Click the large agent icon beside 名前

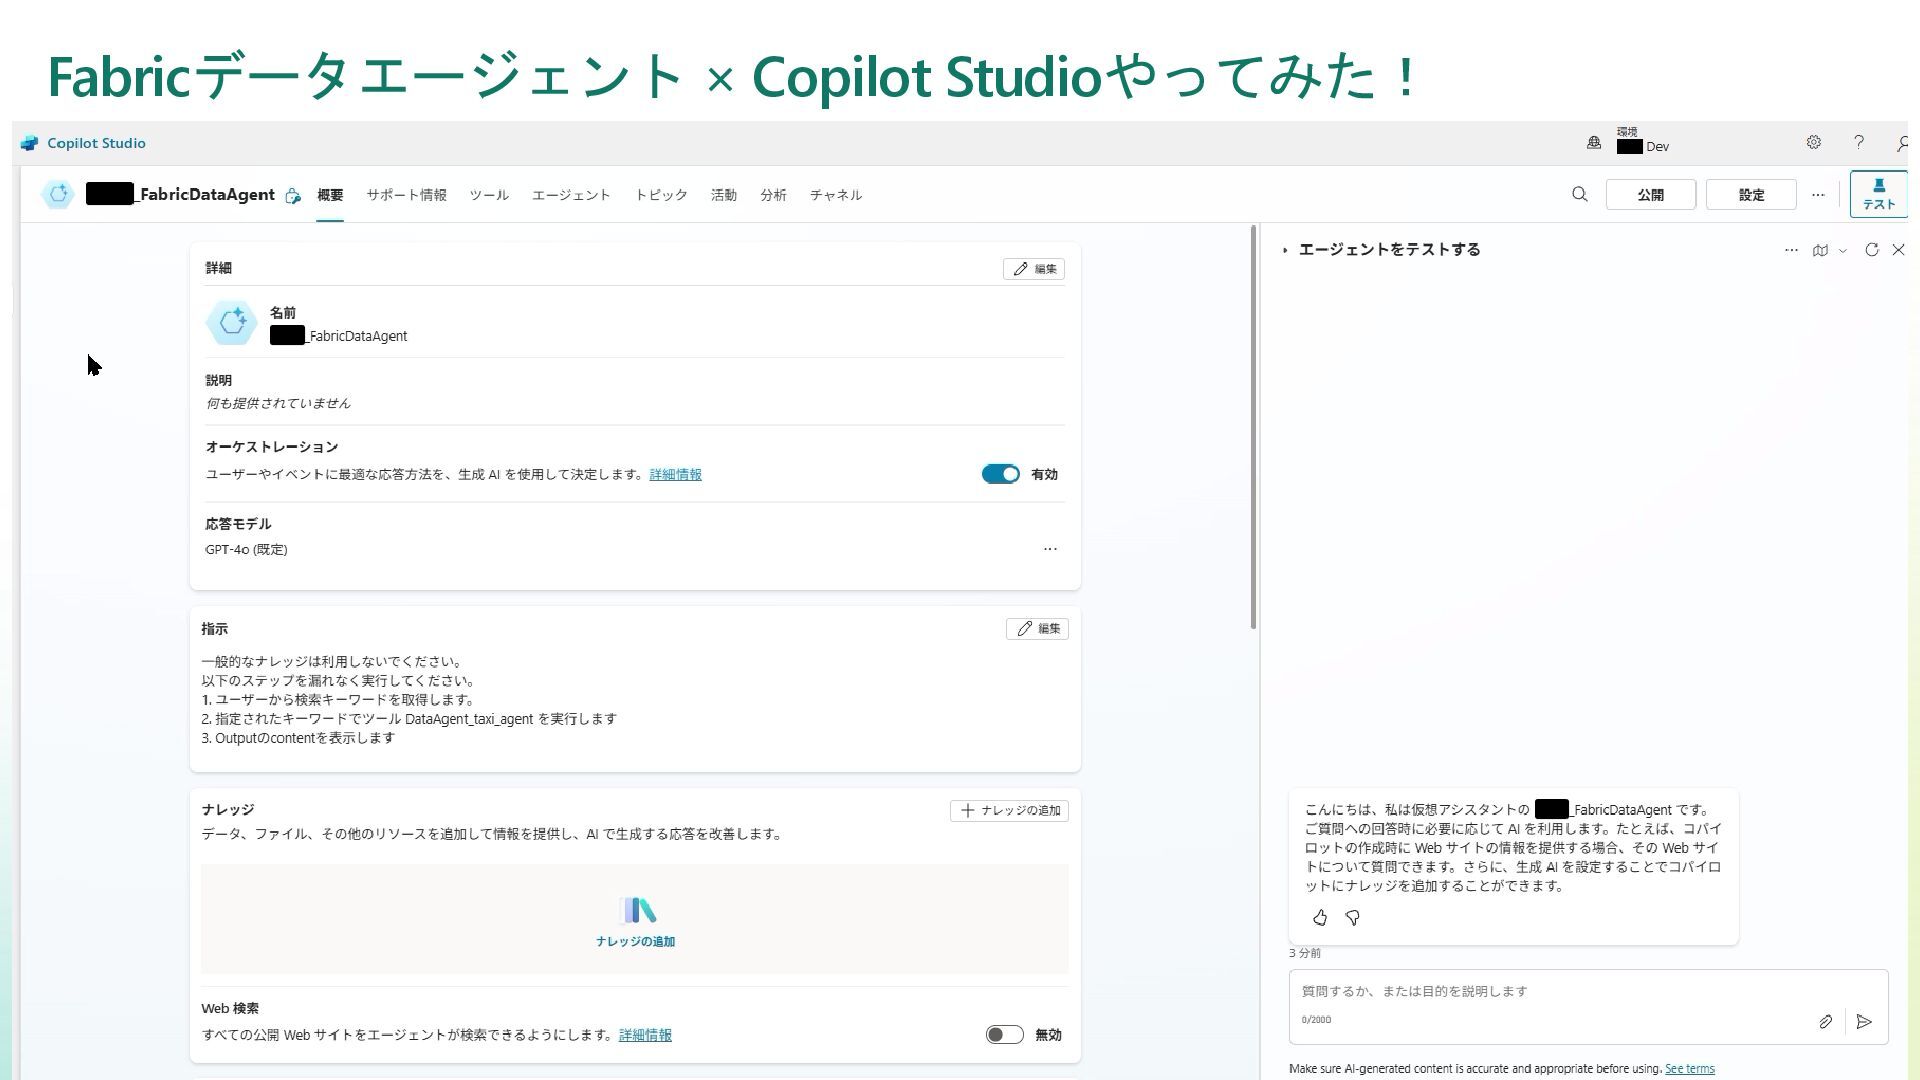click(232, 323)
